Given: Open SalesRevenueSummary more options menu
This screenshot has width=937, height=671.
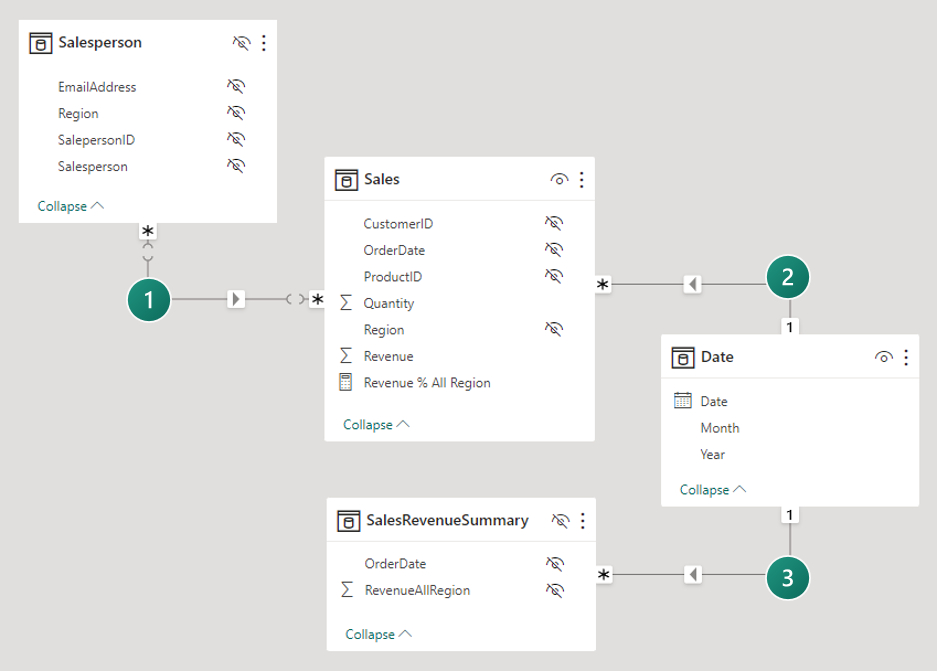Looking at the screenshot, I should (x=582, y=521).
